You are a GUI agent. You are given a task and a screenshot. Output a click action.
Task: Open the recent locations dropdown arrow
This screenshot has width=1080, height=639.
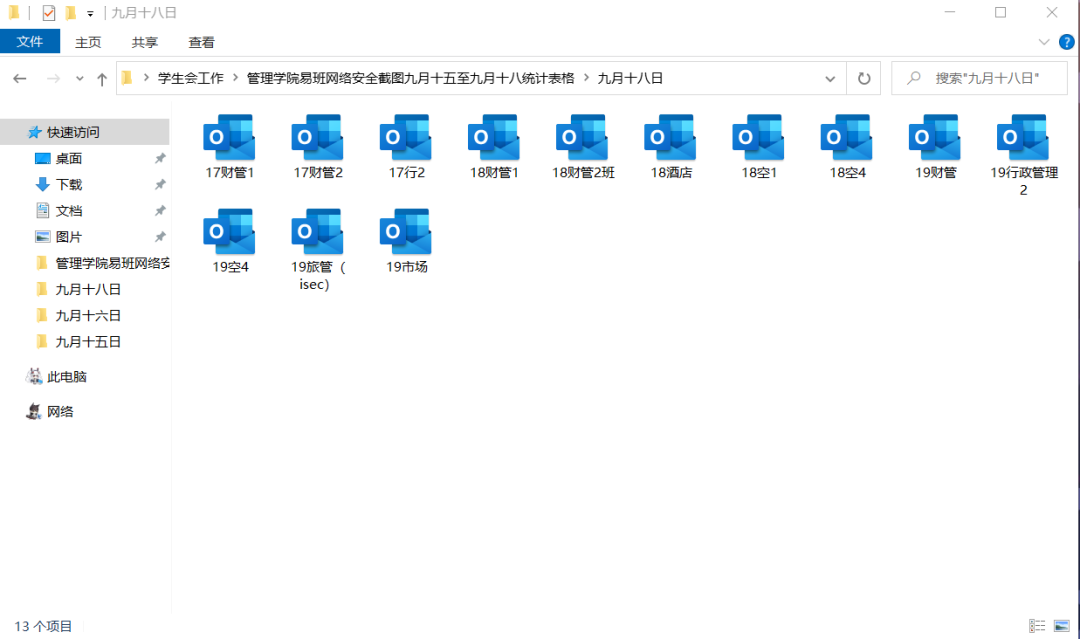click(x=80, y=78)
